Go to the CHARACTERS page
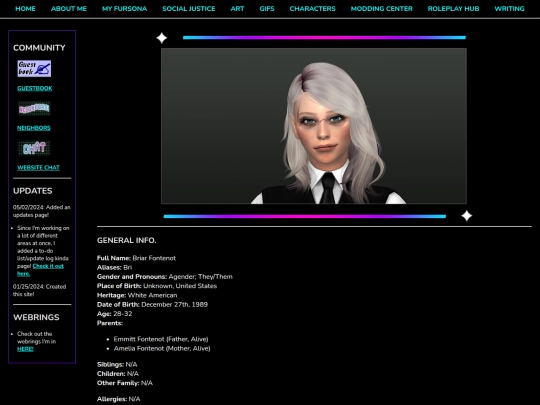Screen dimensions: 540x405 tap(312, 9)
